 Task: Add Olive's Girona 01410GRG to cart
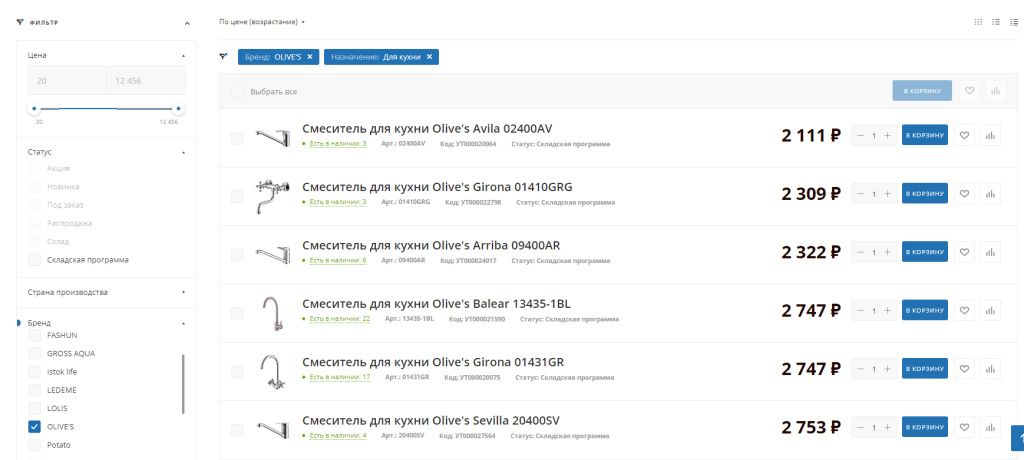(x=924, y=194)
